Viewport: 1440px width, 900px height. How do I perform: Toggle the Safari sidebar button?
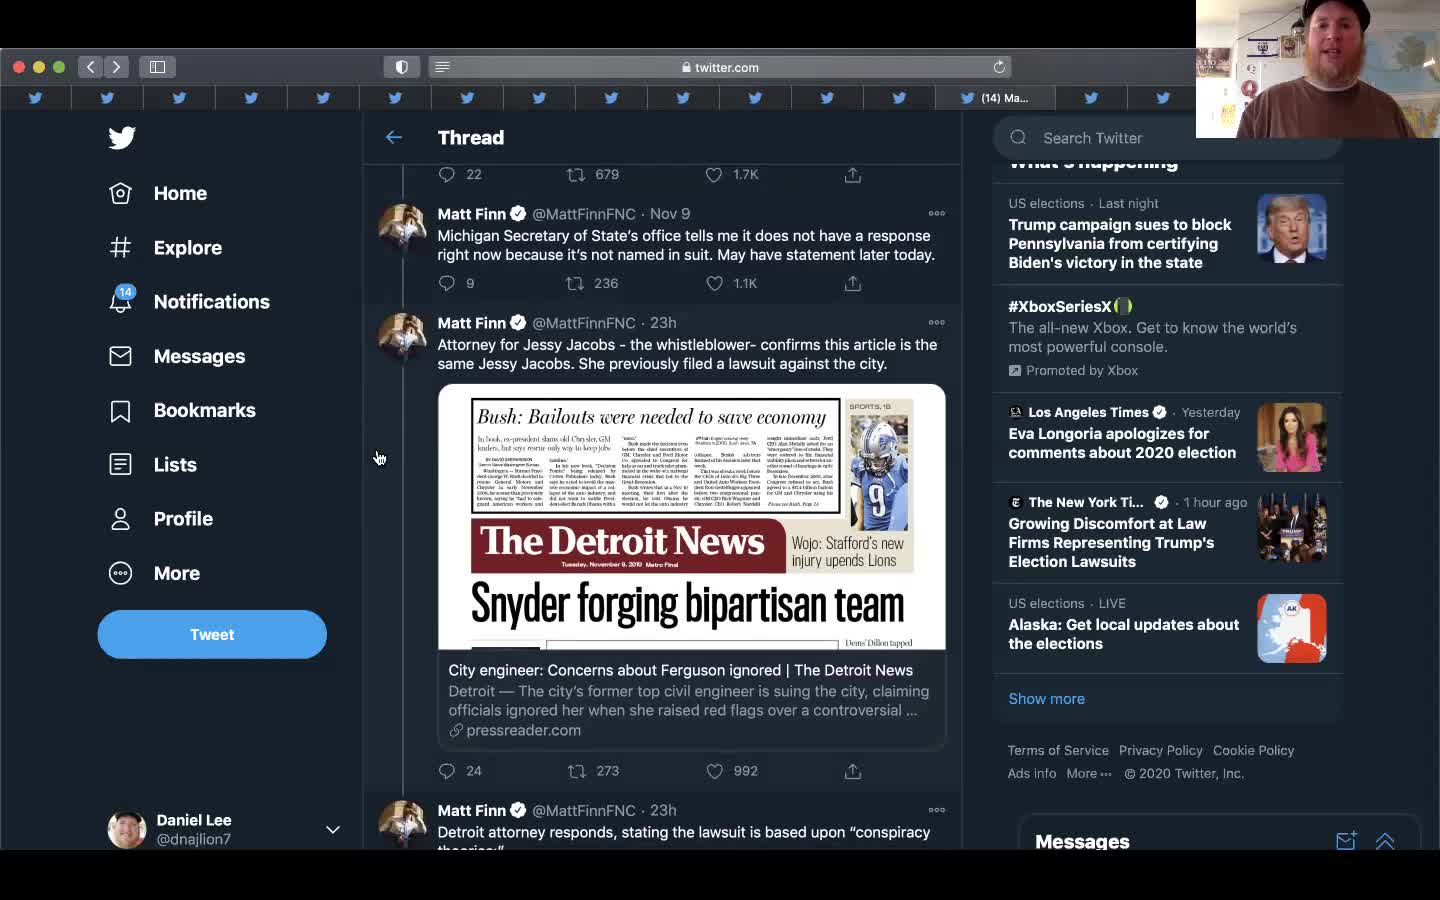click(x=157, y=67)
